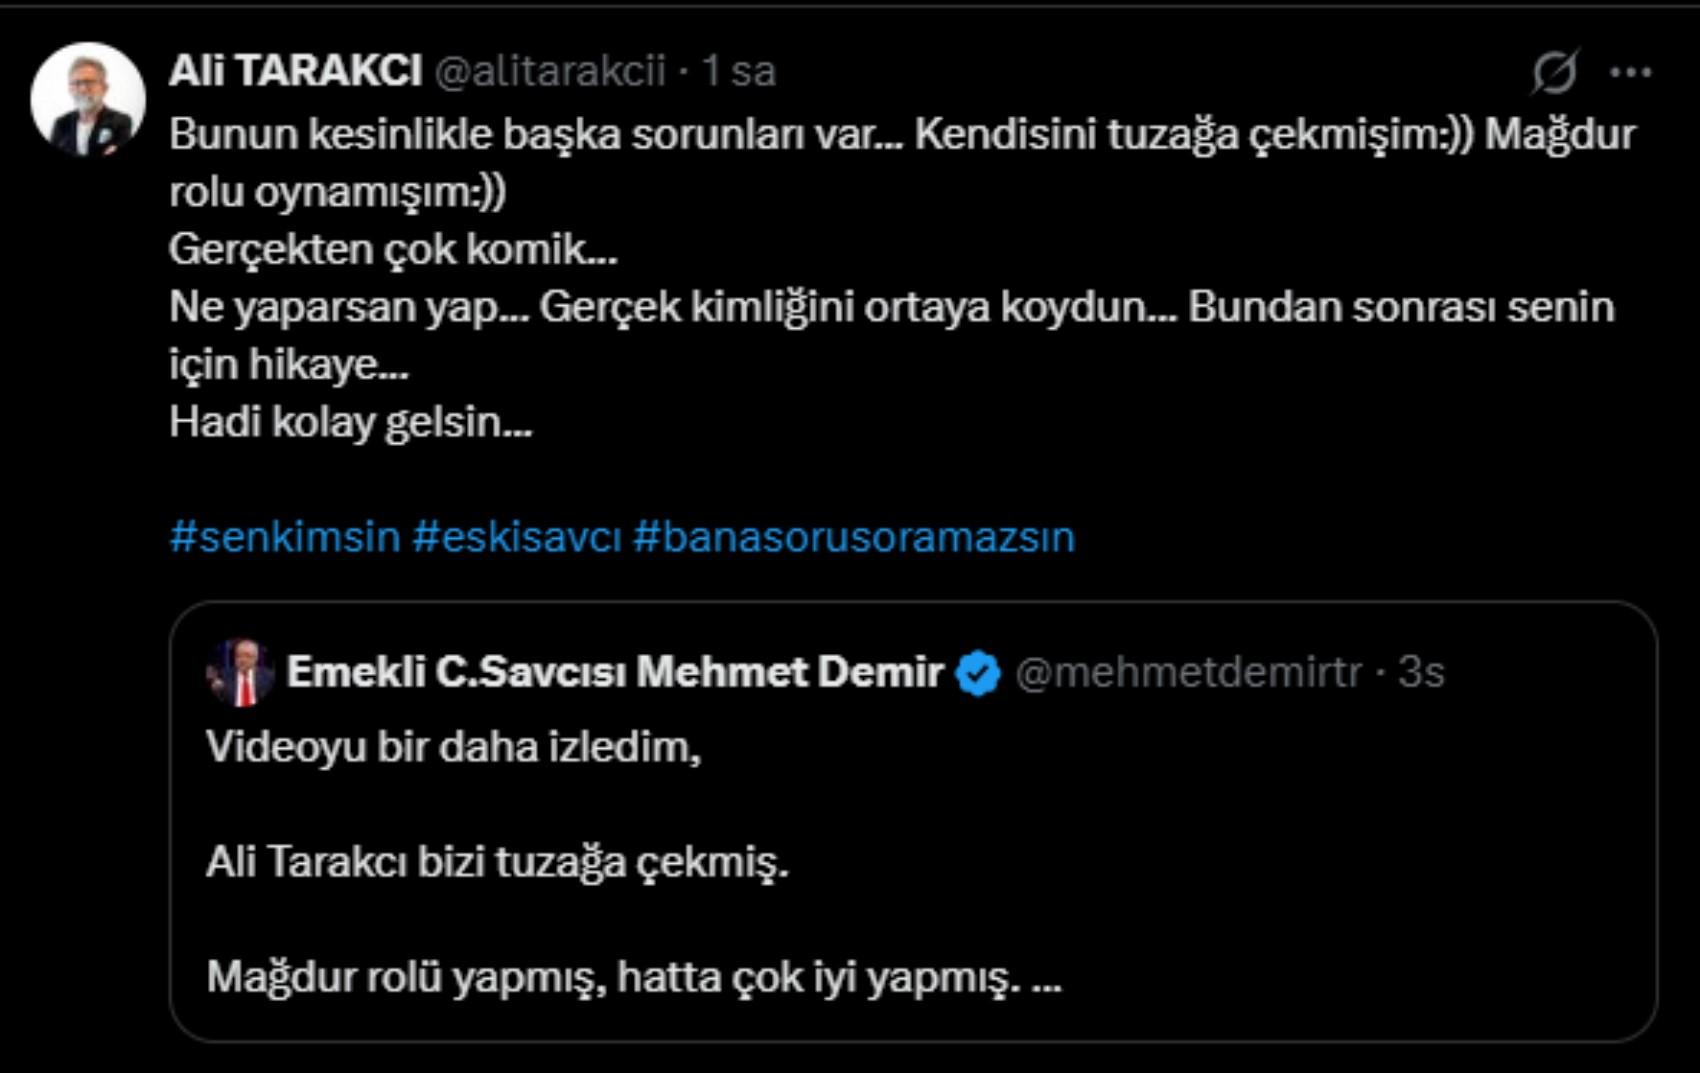This screenshot has height=1073, width=1700.
Task: Expand the truncated quoted post ellipsis
Action: tap(1046, 978)
